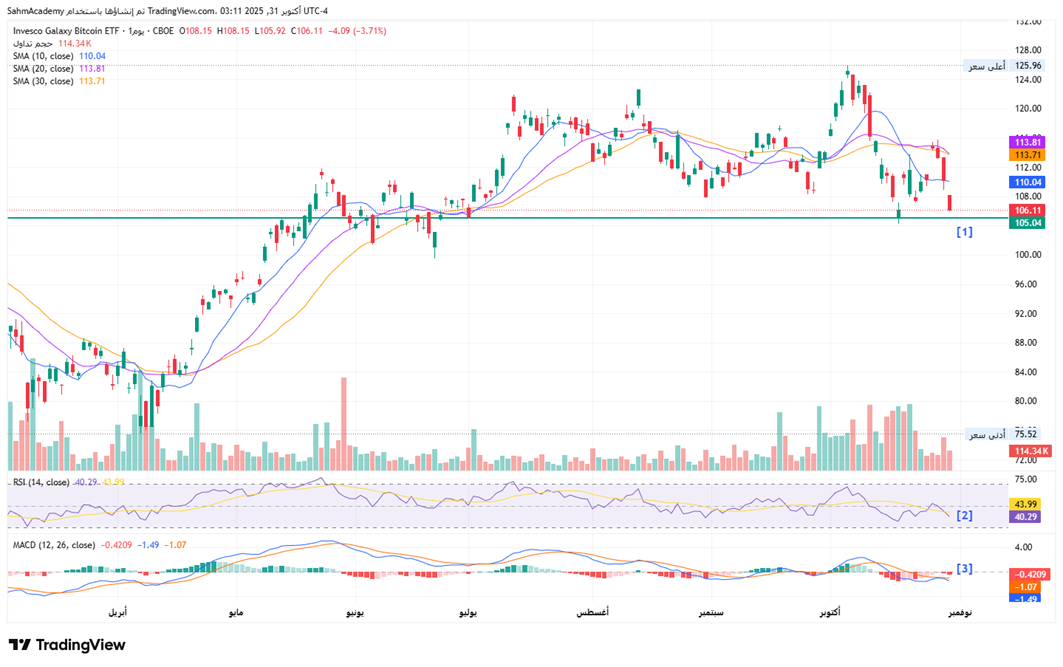Image resolution: width=1063 pixels, height=667 pixels.
Task: Click the red 106.11 current price tag
Action: tap(1029, 210)
